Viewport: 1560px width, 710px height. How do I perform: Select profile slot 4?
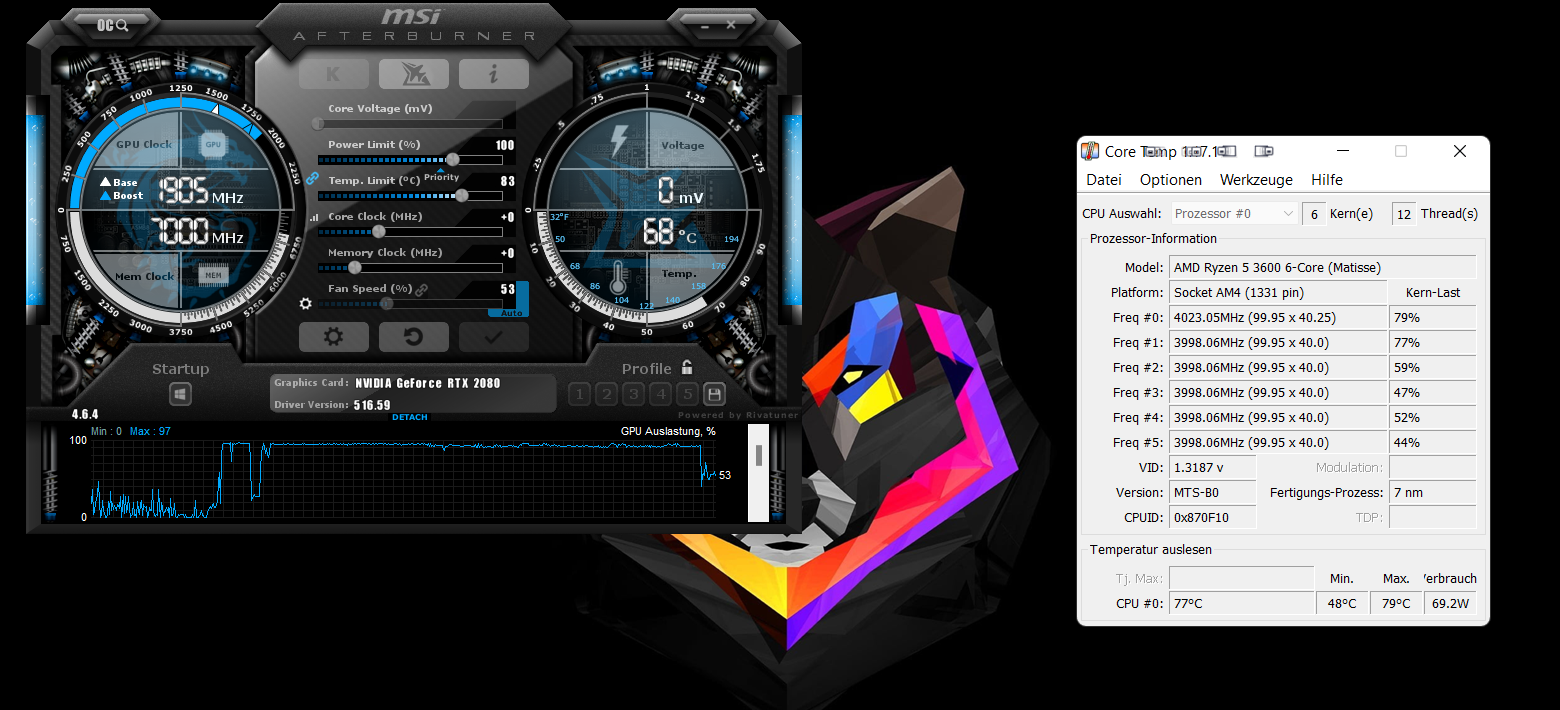660,394
